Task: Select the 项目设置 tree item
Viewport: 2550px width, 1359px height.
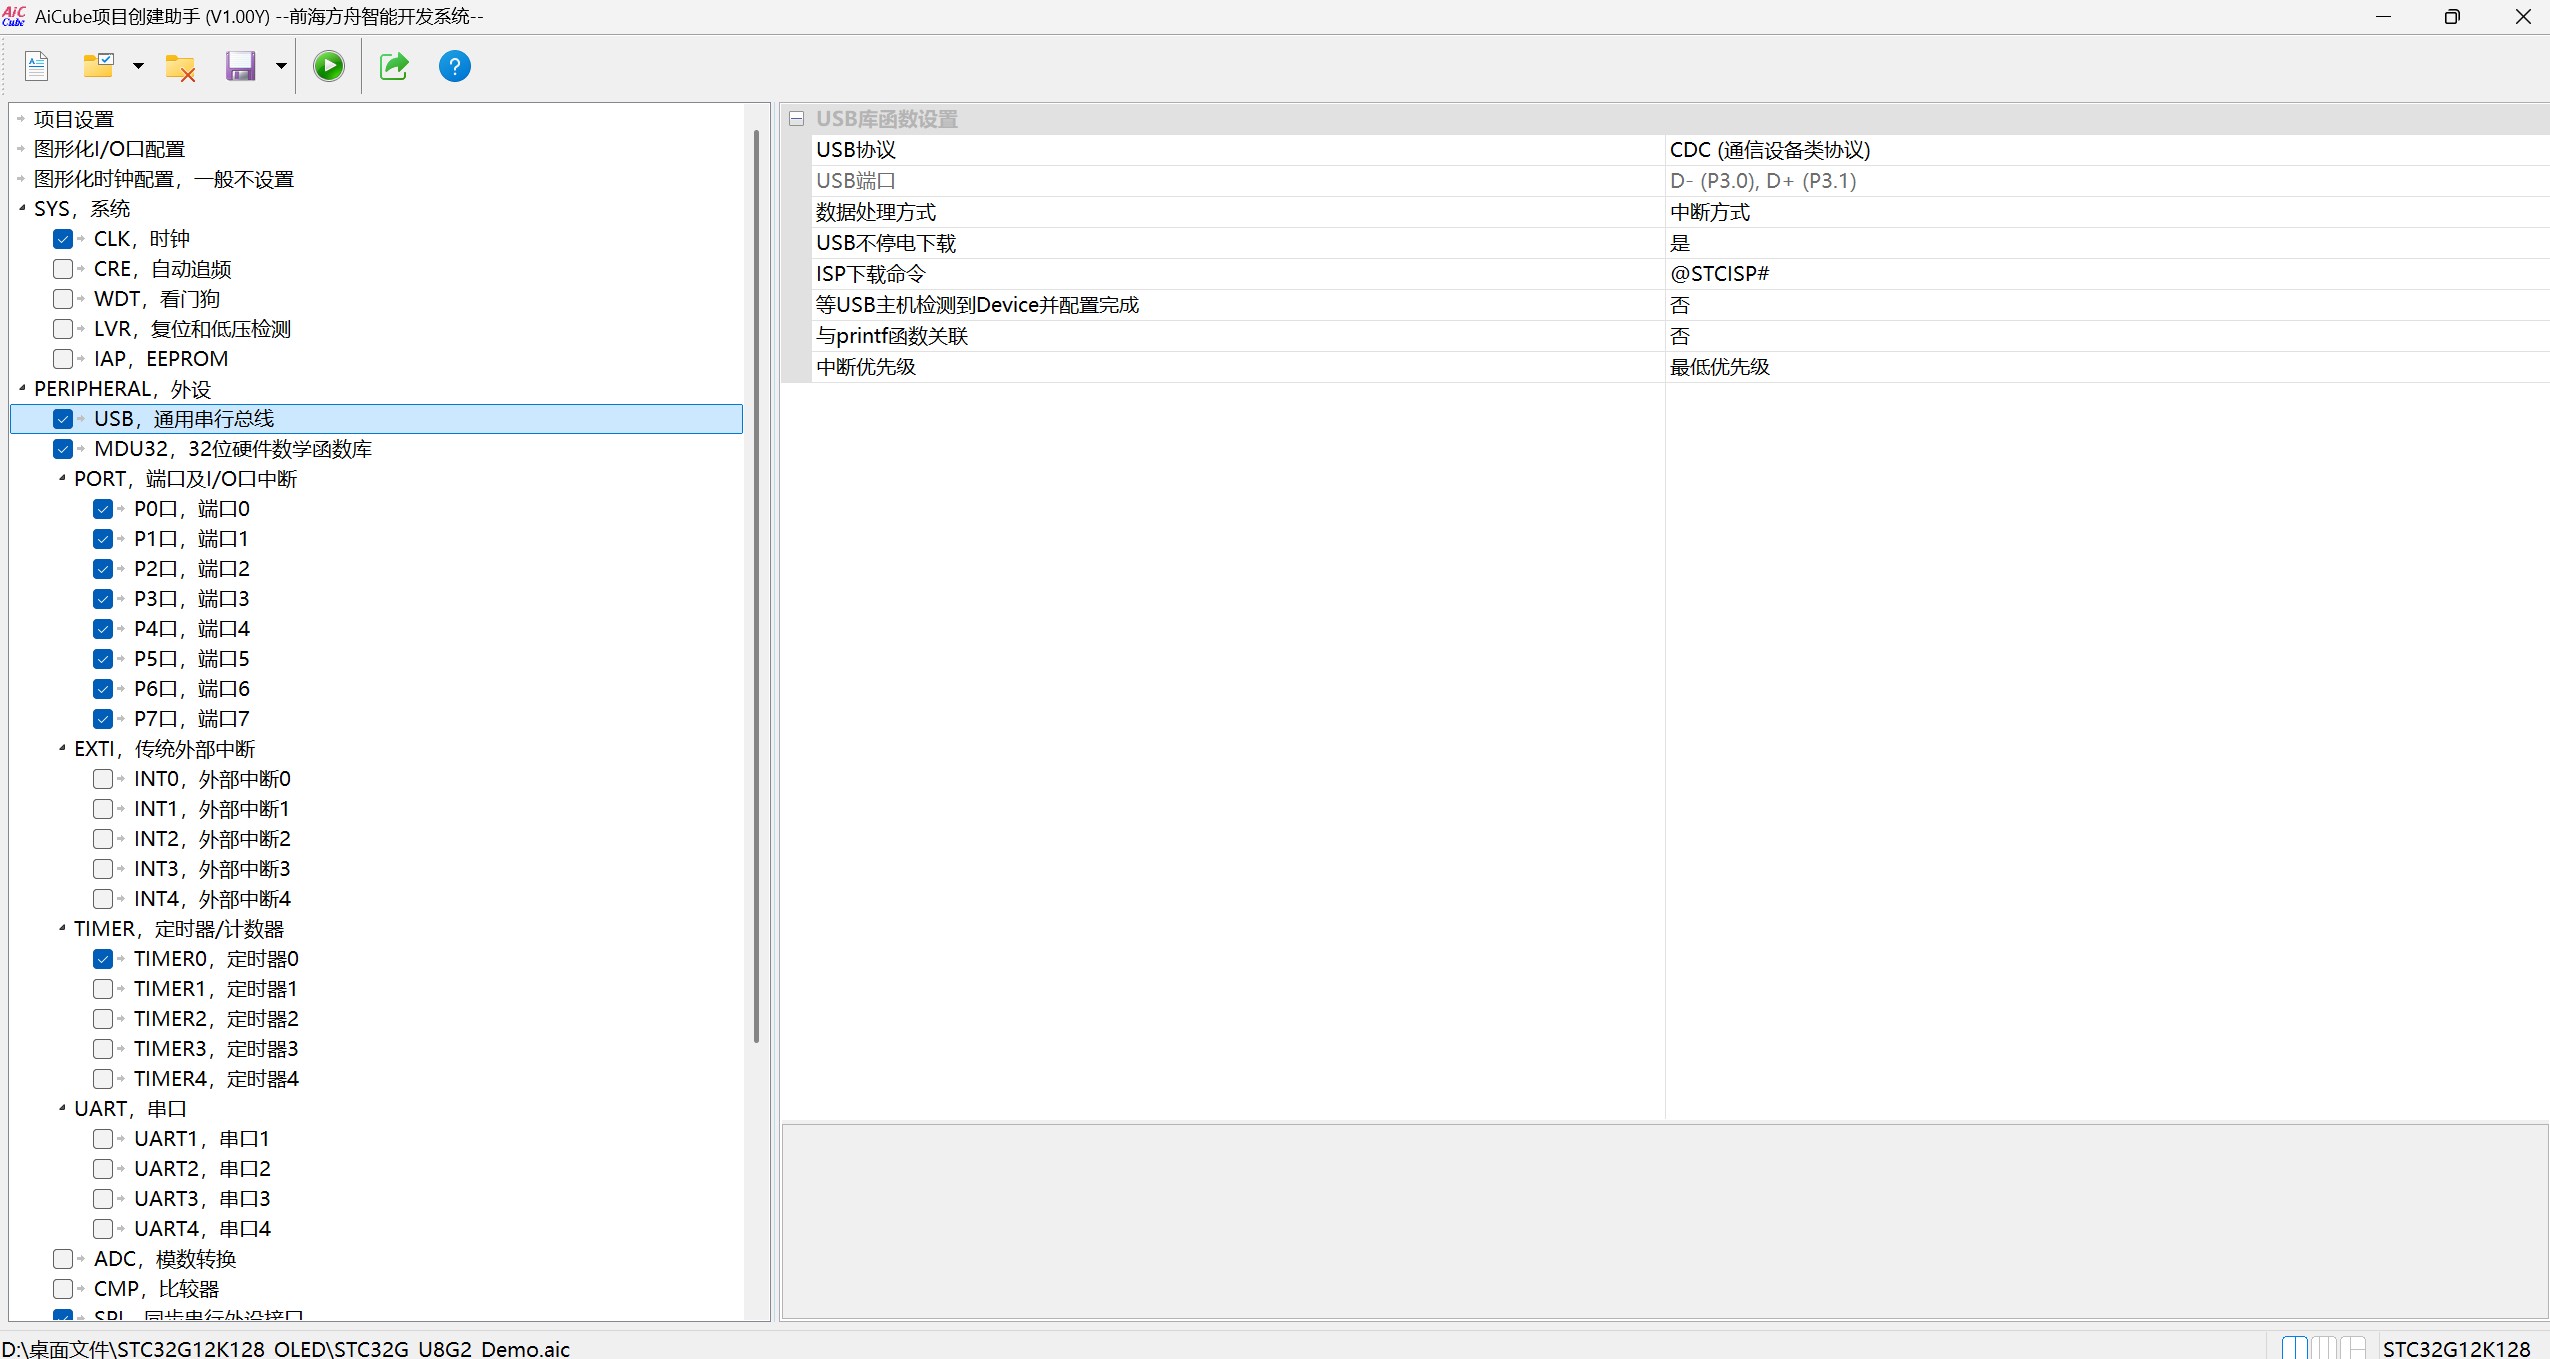Action: [x=74, y=119]
